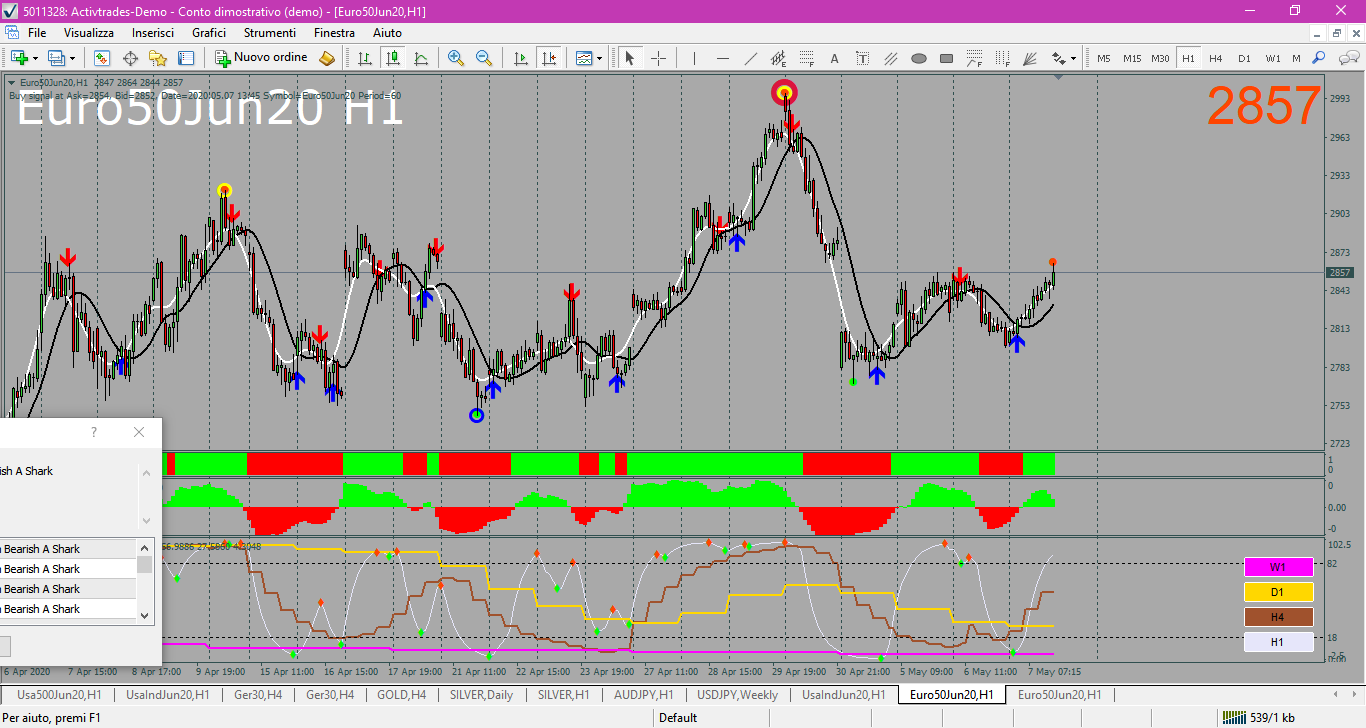Toggle Auto Scroll on the chart
The width and height of the screenshot is (1366, 728).
coord(520,58)
